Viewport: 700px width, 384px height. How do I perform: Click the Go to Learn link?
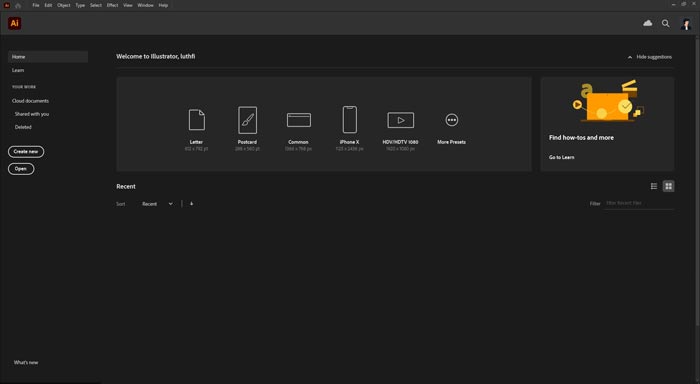[562, 157]
